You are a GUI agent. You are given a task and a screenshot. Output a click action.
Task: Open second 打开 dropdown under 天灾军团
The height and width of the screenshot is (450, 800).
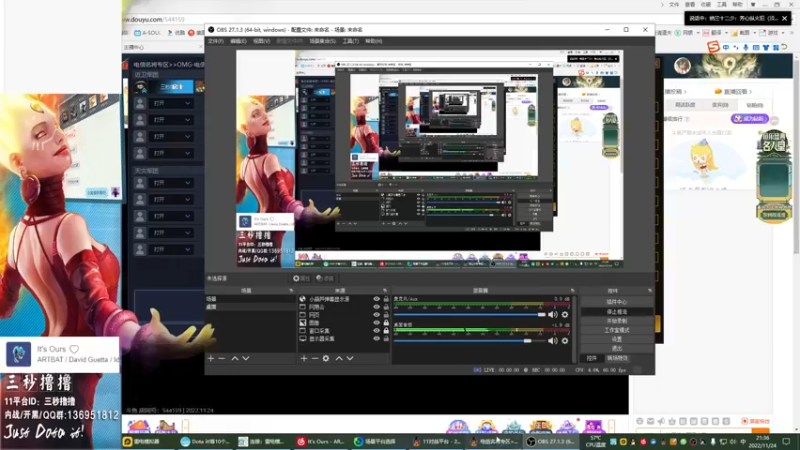171,199
